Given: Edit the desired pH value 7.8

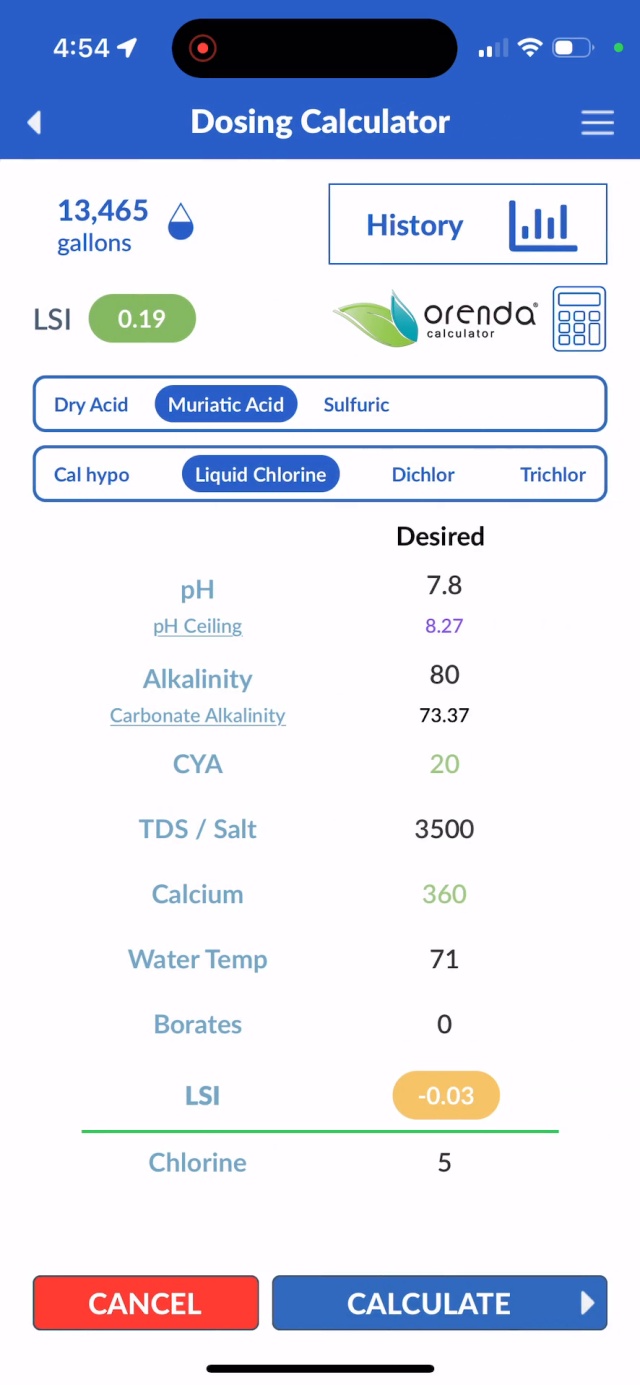Looking at the screenshot, I should (444, 585).
